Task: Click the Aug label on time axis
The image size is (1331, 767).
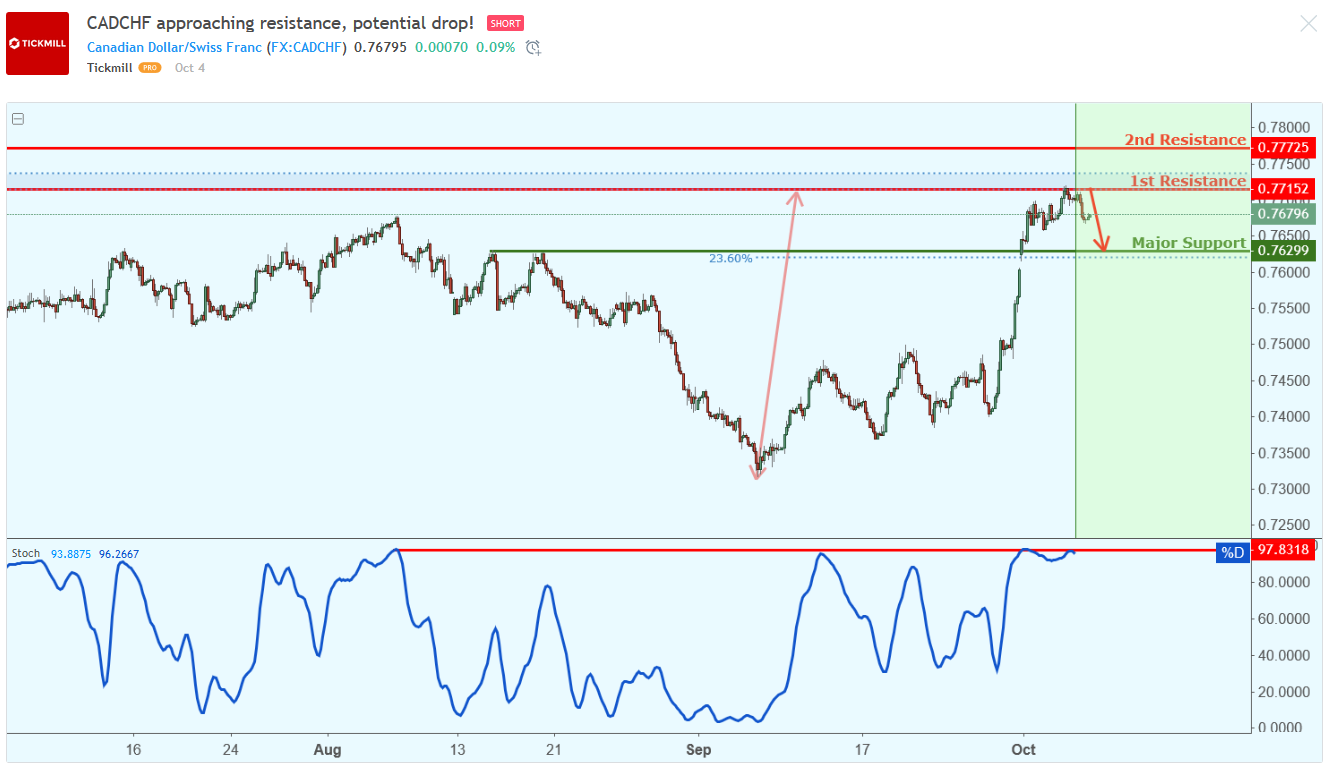Action: point(327,749)
